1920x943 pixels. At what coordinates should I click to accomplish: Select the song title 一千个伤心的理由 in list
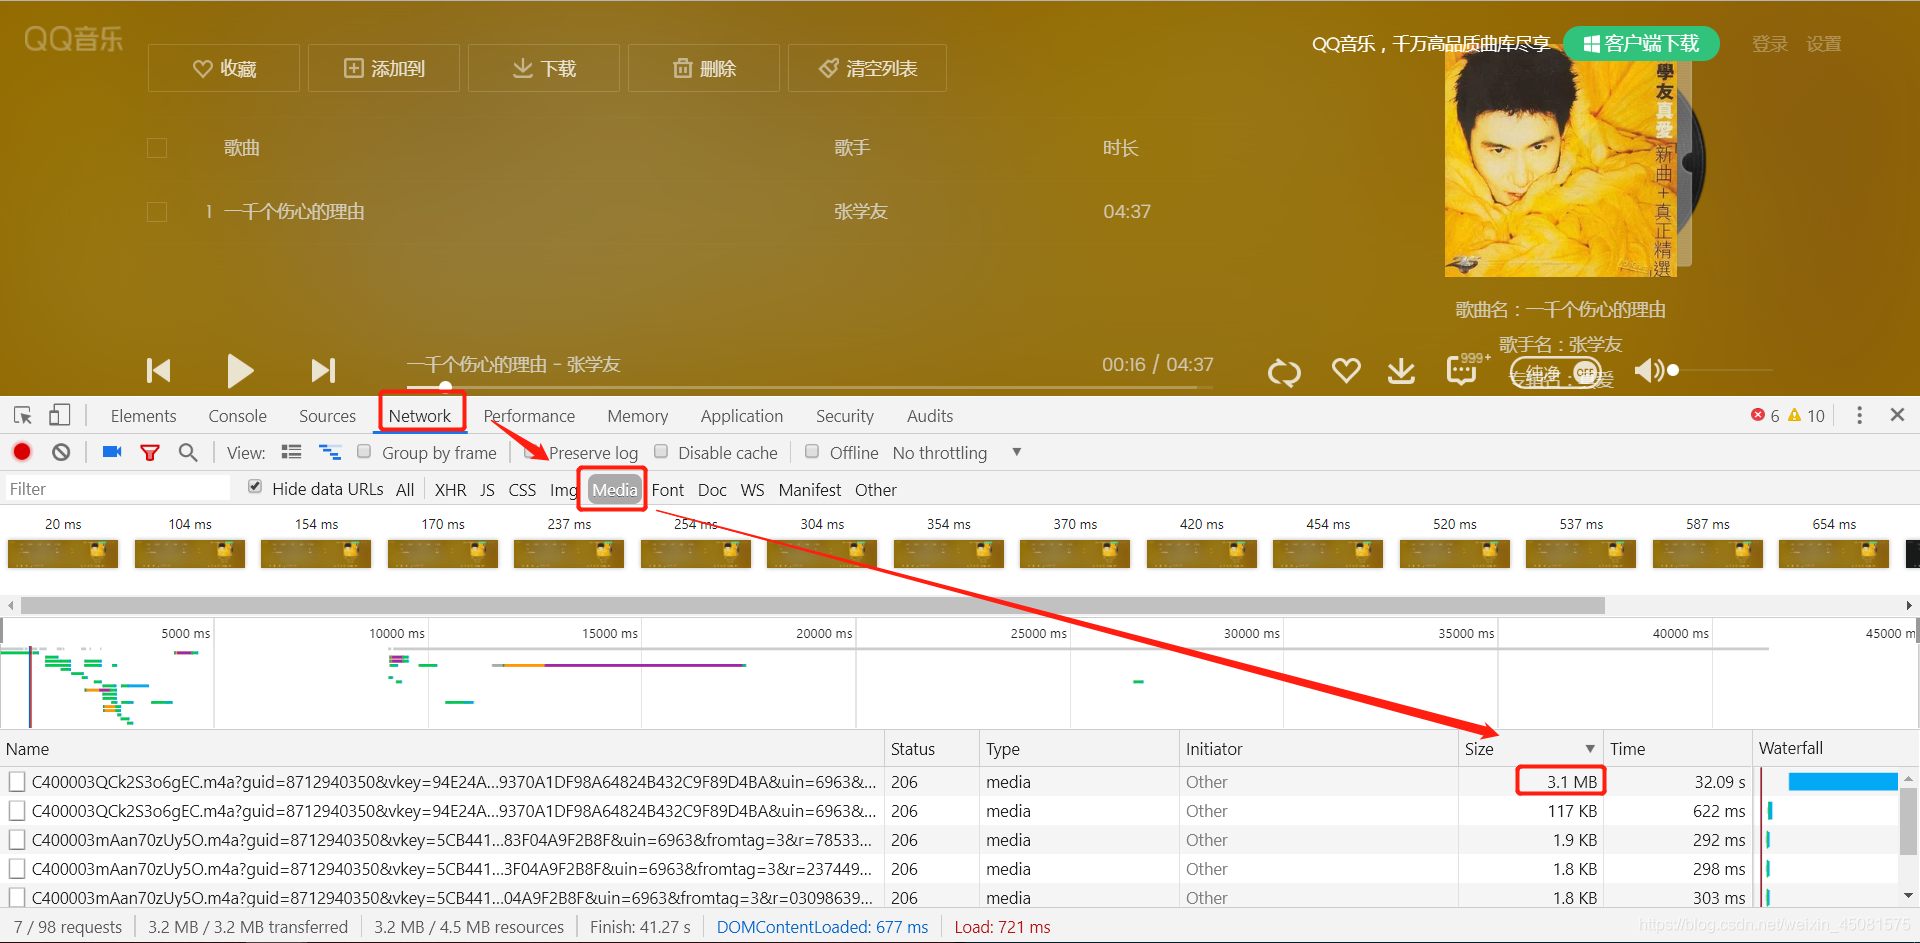point(294,212)
